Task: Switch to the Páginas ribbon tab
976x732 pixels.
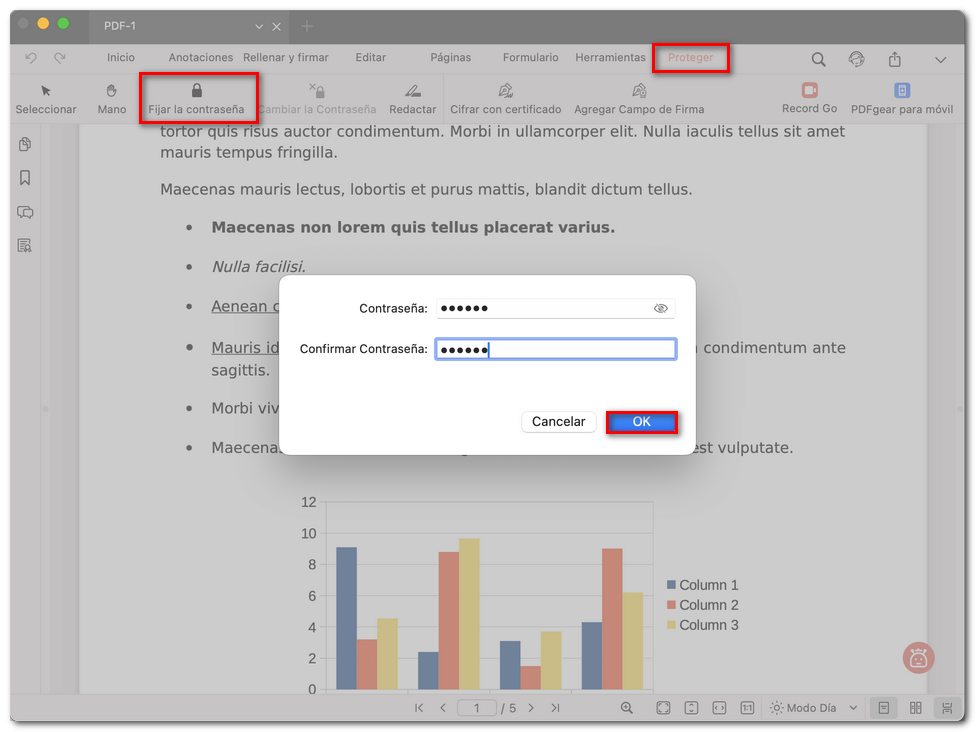Action: tap(450, 57)
